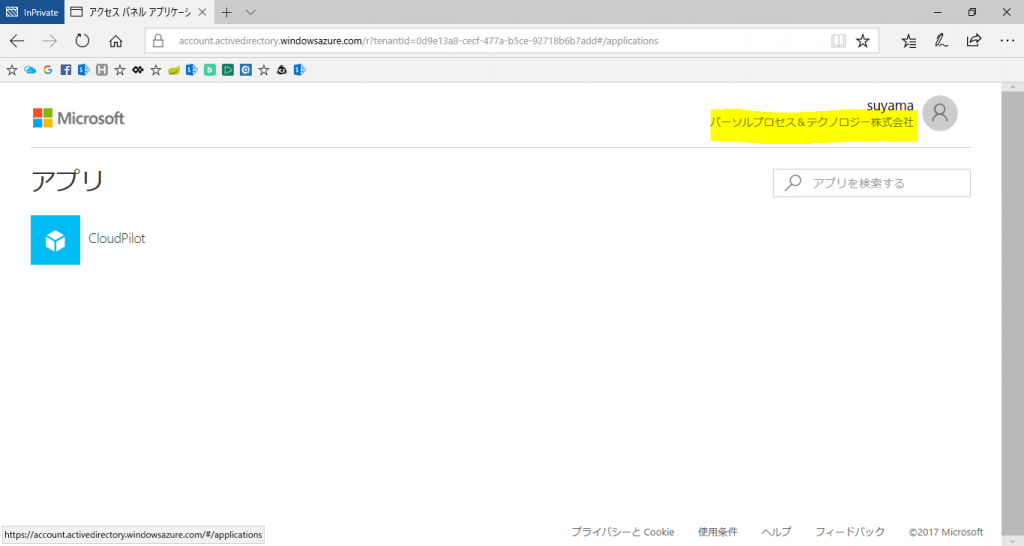Image resolution: width=1024 pixels, height=546 pixels.
Task: Click the ©2017 Microsoft text
Action: 946,532
